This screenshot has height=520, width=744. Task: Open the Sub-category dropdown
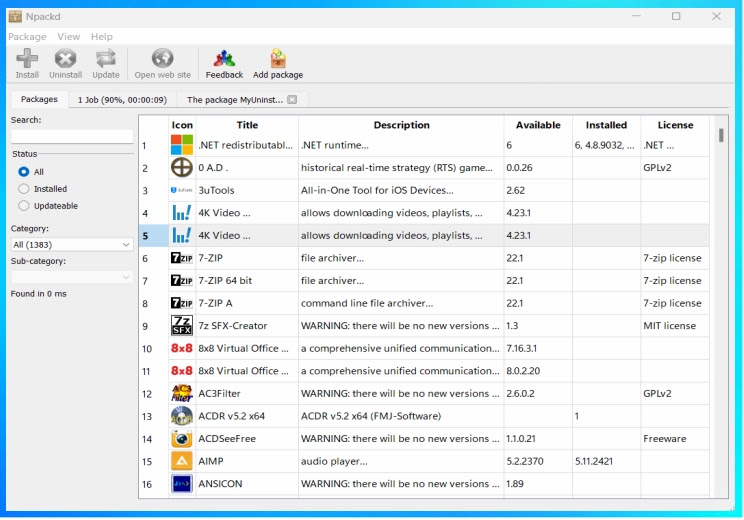72,277
